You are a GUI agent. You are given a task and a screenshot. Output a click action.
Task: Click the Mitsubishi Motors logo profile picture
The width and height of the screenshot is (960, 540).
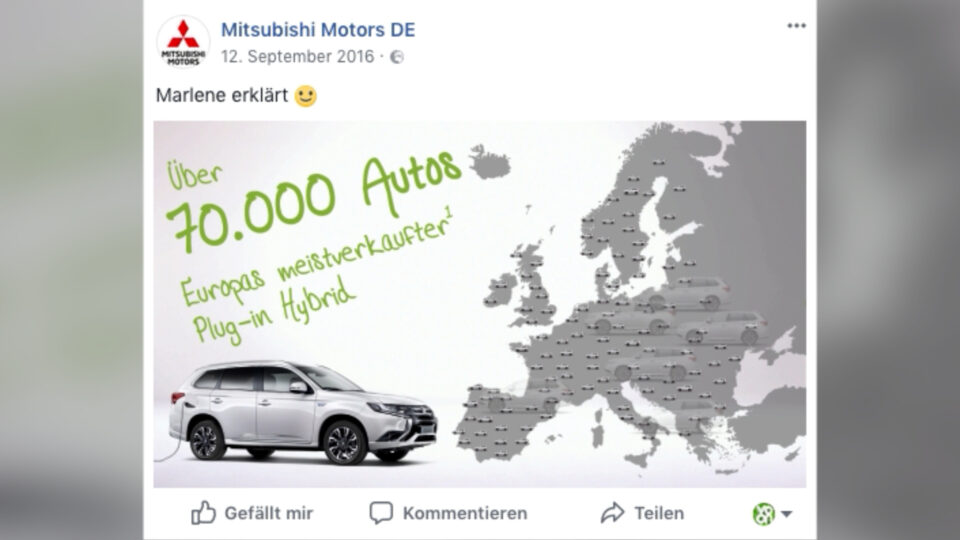[183, 42]
